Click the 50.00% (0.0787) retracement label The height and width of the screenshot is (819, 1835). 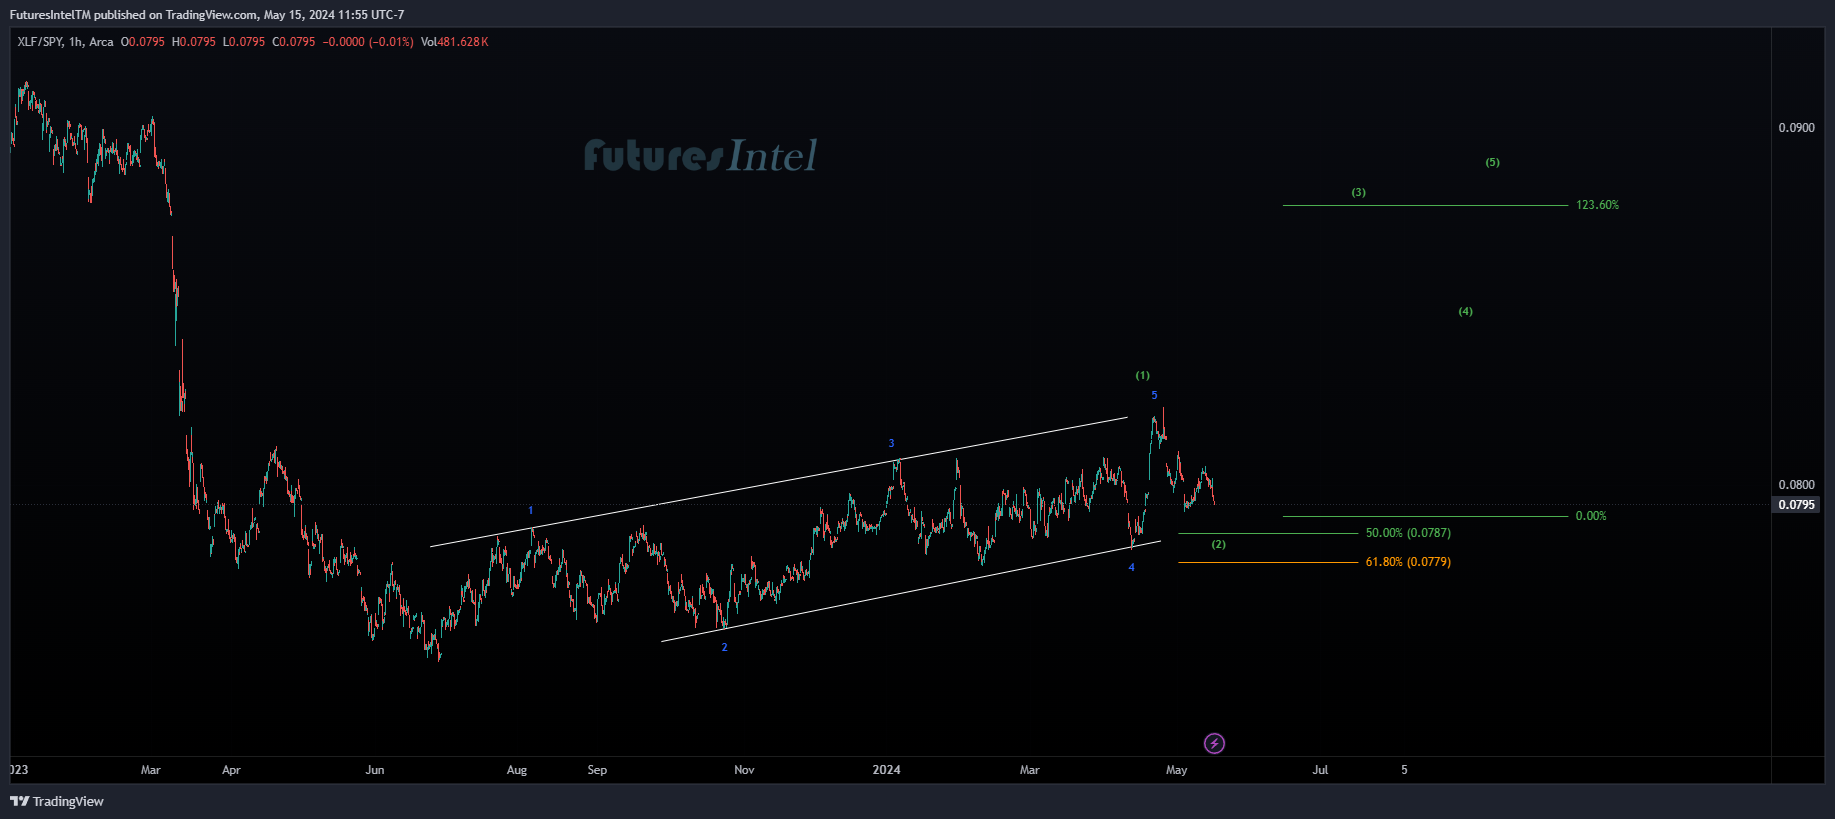click(1408, 533)
